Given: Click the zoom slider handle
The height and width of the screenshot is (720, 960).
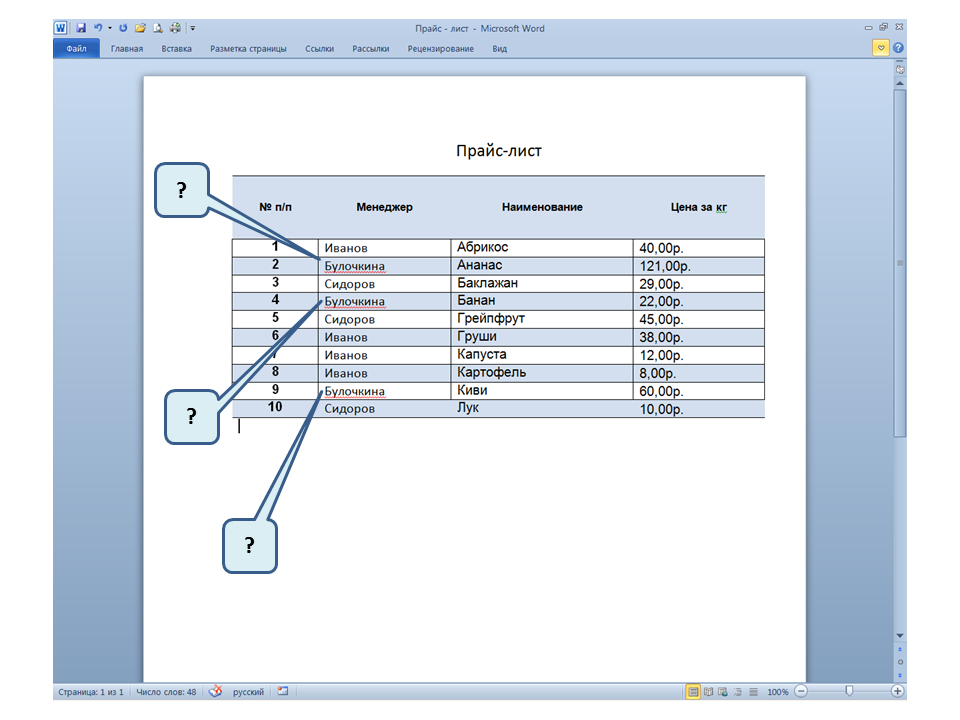Looking at the screenshot, I should click(x=849, y=691).
